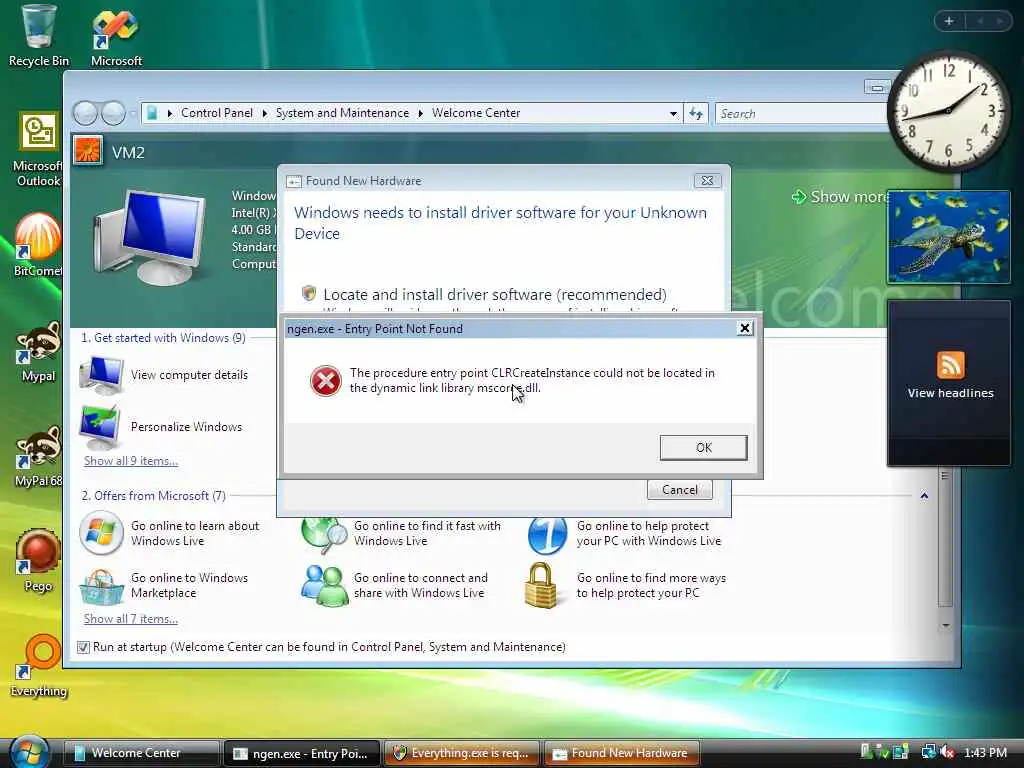Image resolution: width=1024 pixels, height=768 pixels.
Task: Minimize the Welcome Center window
Action: (x=877, y=87)
